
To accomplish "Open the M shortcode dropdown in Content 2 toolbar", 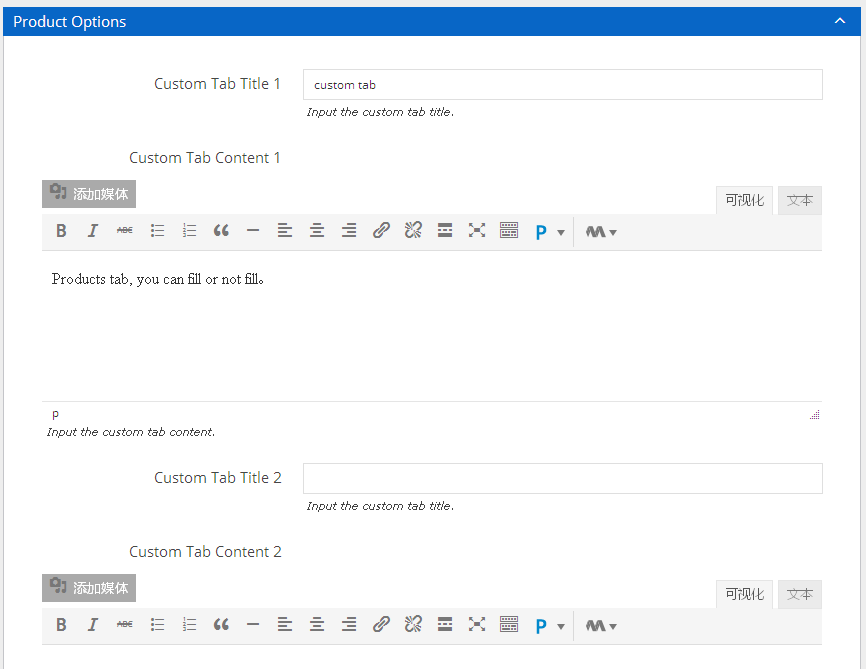I will [x=601, y=626].
